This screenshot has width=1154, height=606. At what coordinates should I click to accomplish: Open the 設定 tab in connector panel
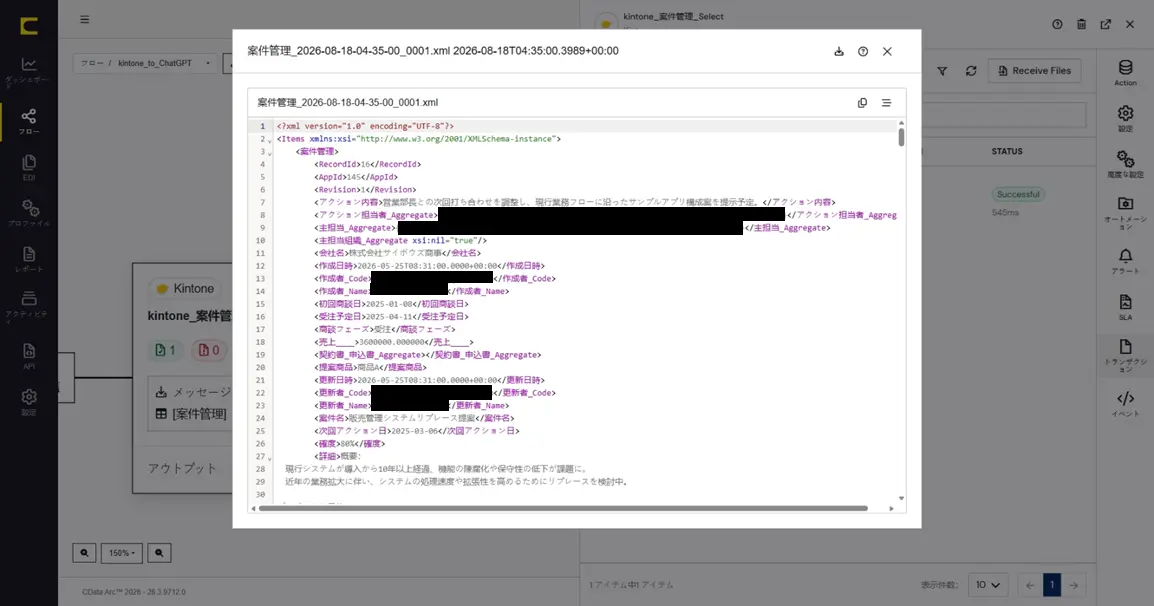(1125, 119)
